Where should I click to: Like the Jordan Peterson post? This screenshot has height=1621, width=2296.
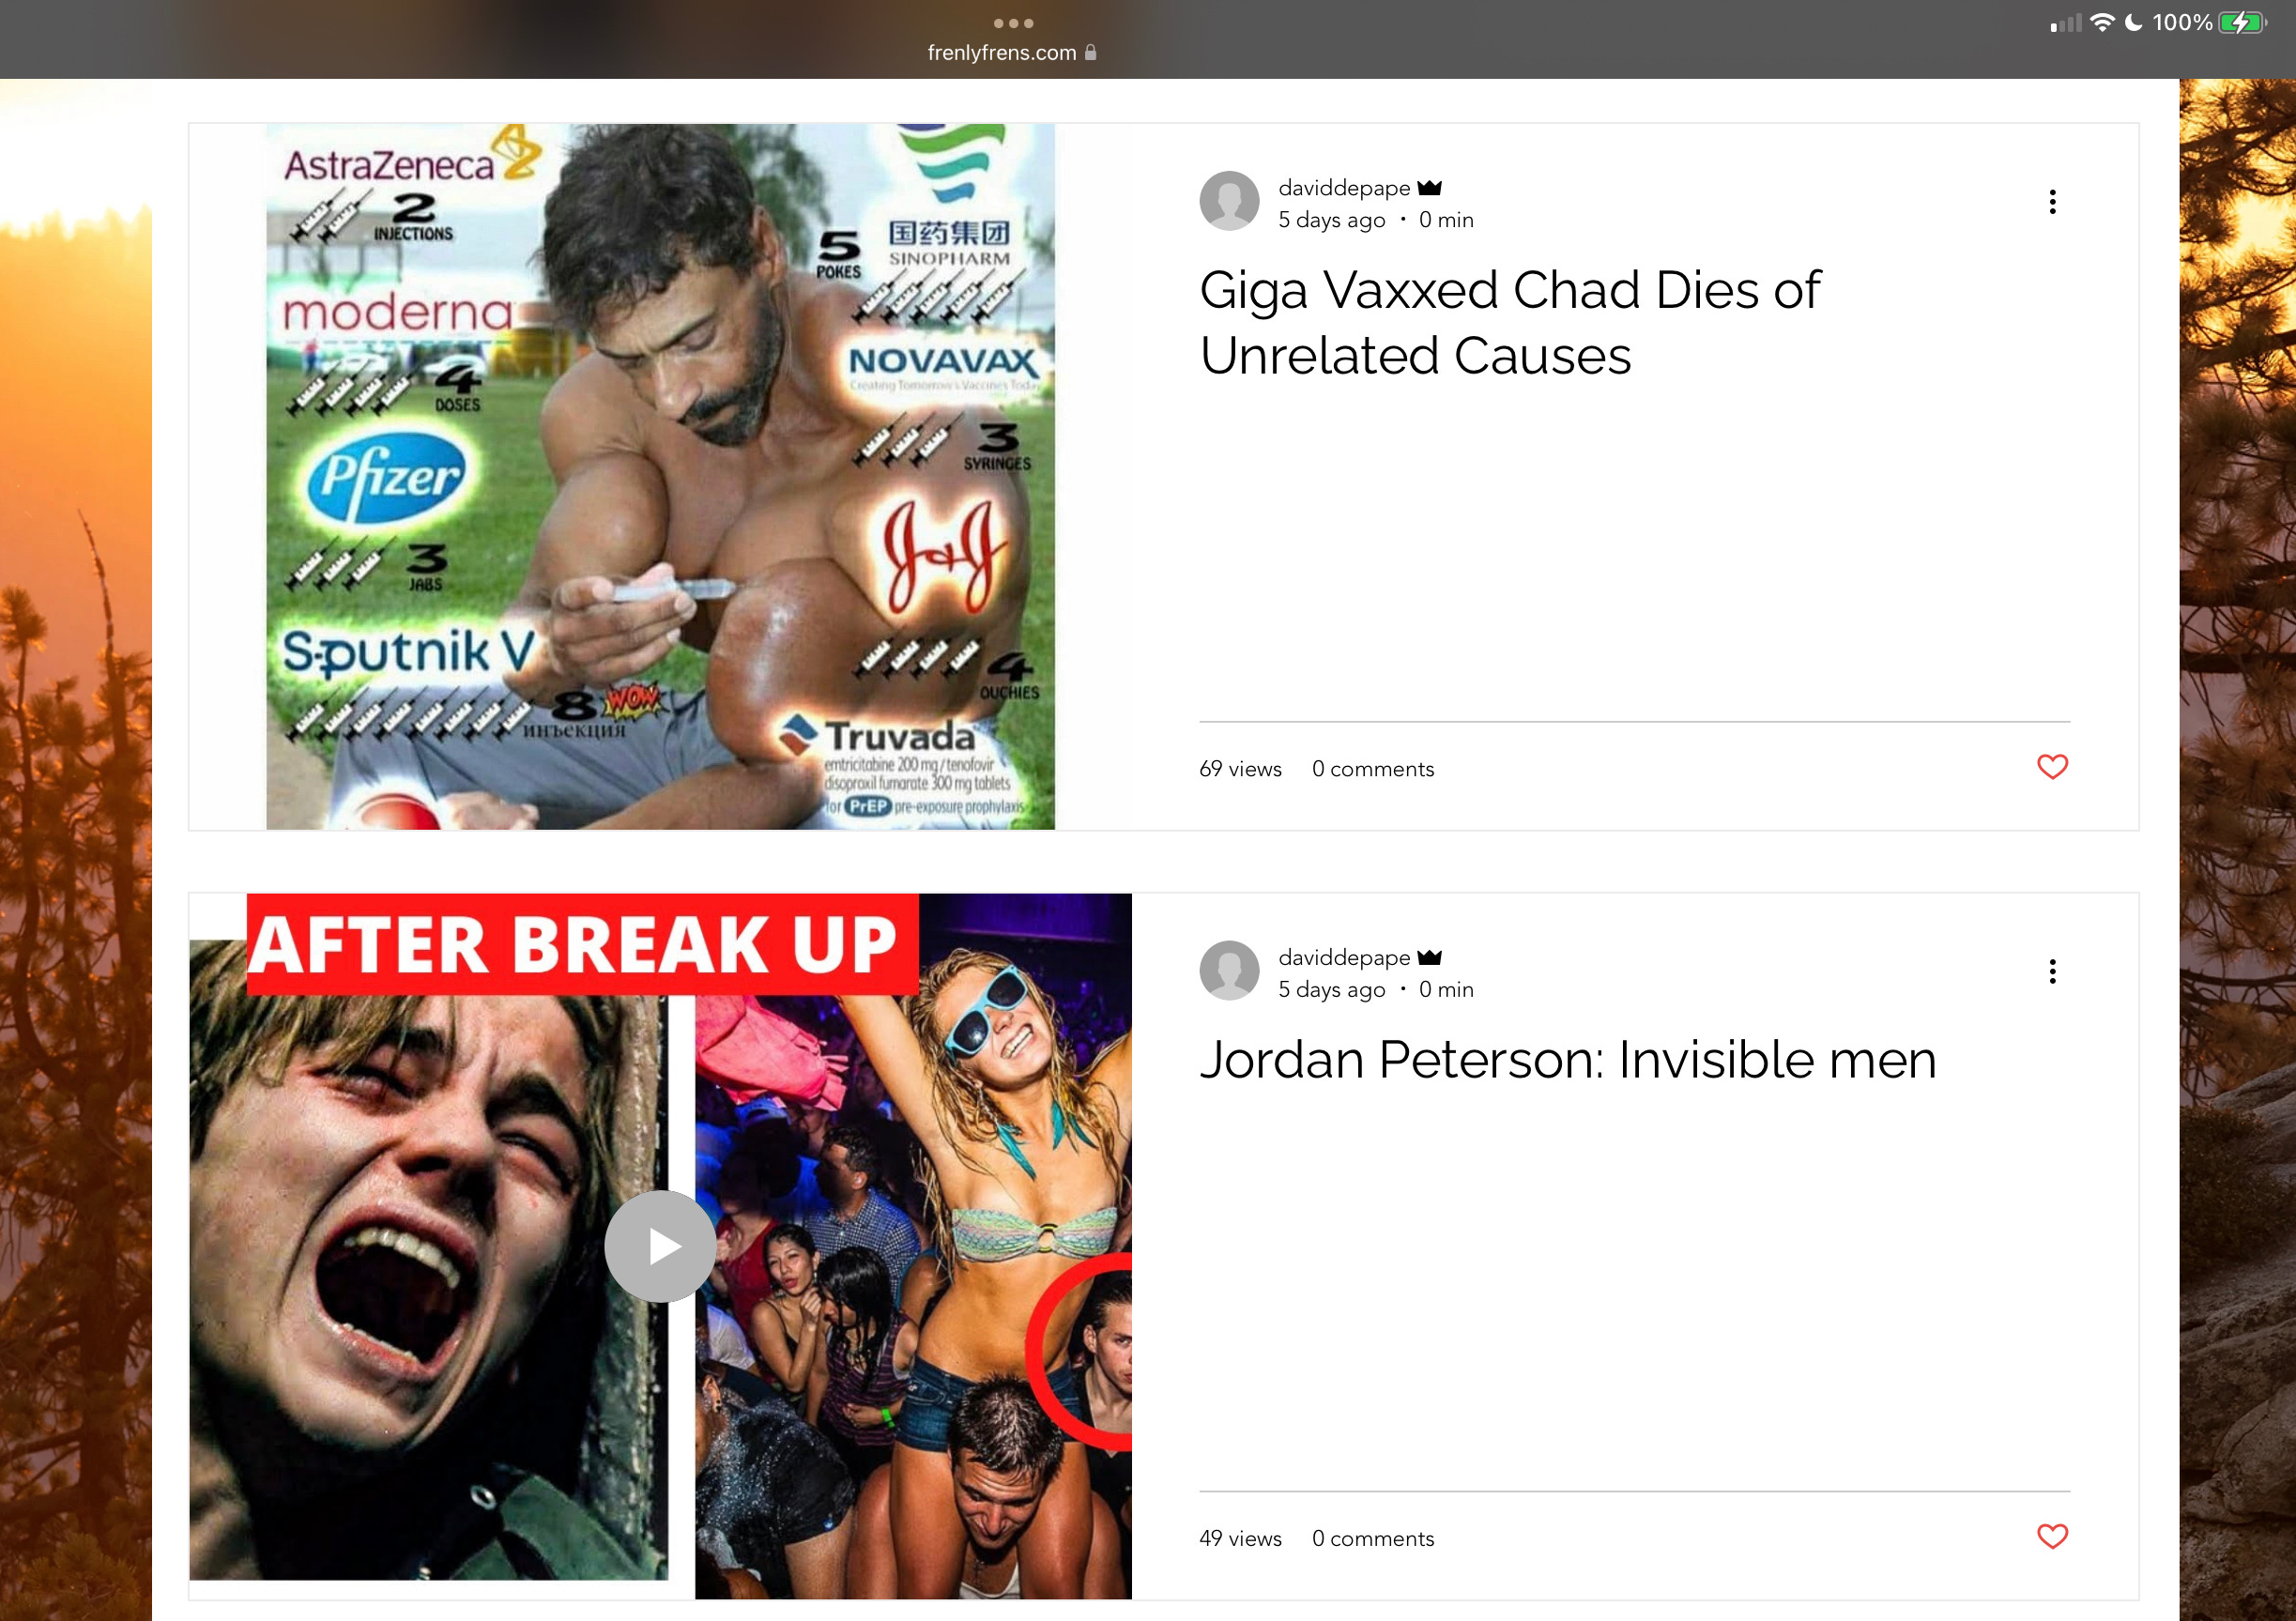(x=2052, y=1536)
